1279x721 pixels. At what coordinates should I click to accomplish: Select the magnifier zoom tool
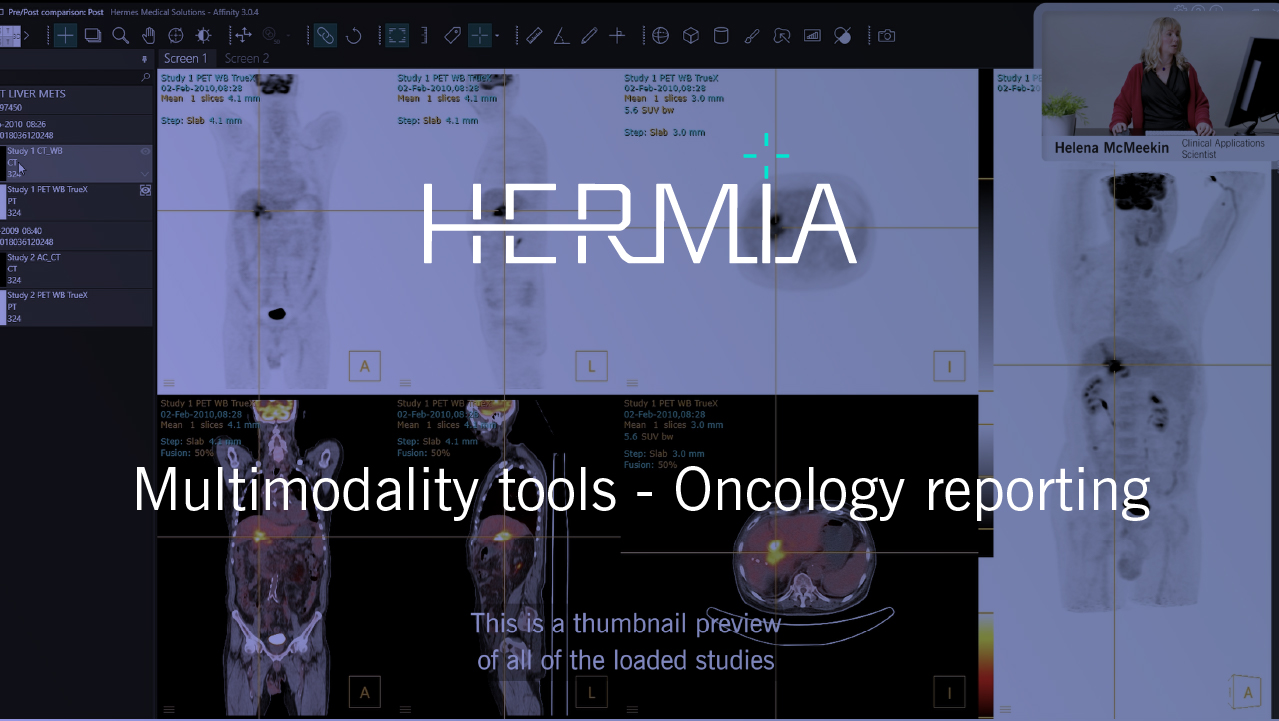point(120,36)
